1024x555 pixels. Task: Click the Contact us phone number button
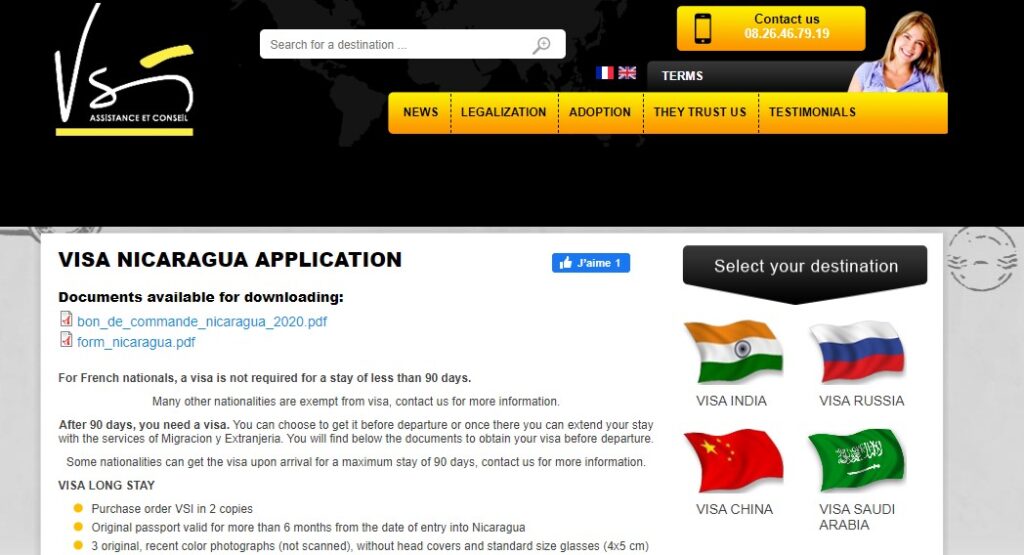pos(771,29)
